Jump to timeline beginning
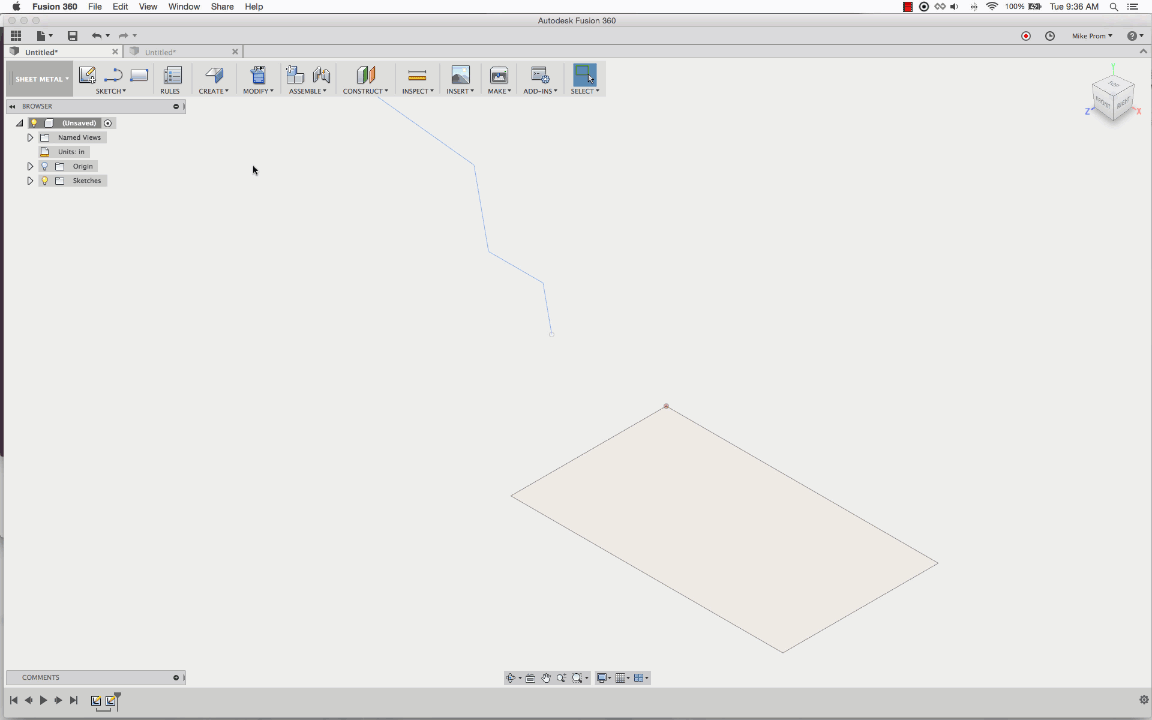The image size is (1152, 720). click(13, 700)
